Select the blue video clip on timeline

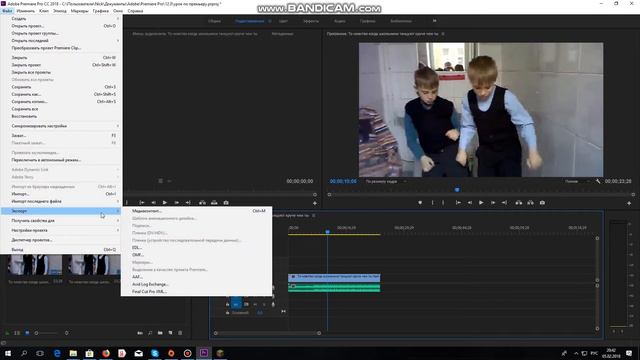click(x=334, y=278)
